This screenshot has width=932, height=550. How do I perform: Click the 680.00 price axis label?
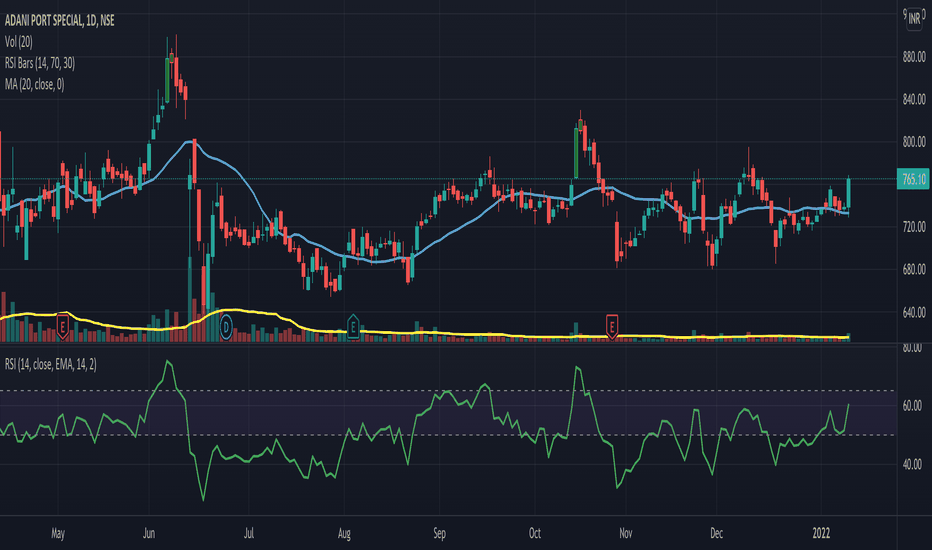pos(914,269)
